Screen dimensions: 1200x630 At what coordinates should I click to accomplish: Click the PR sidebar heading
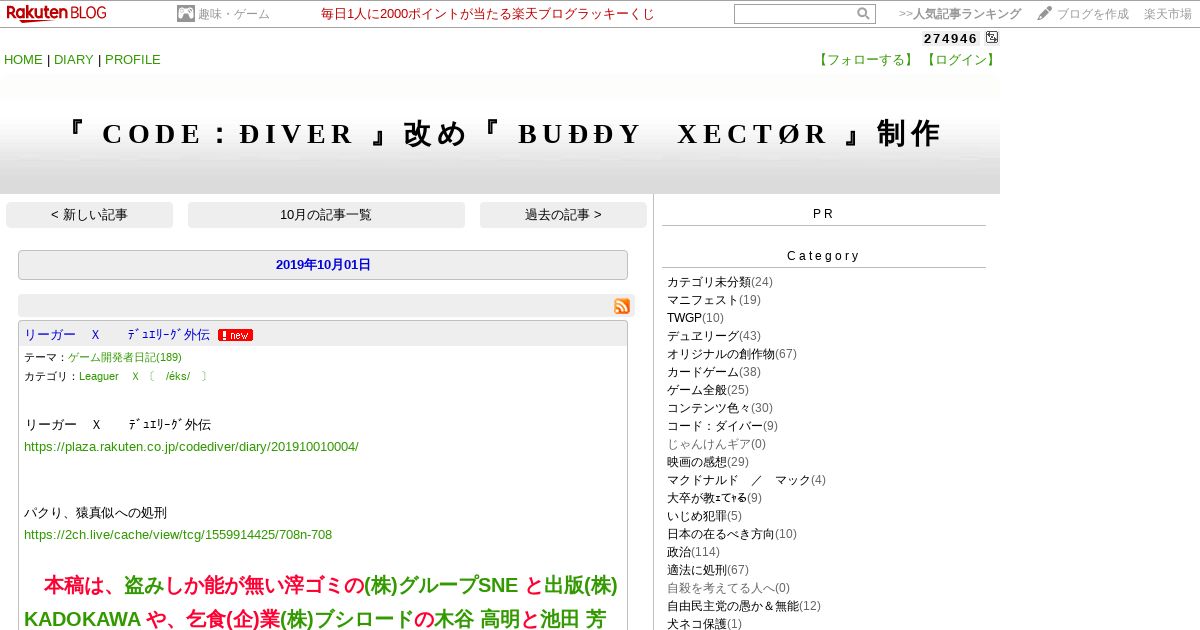824,214
